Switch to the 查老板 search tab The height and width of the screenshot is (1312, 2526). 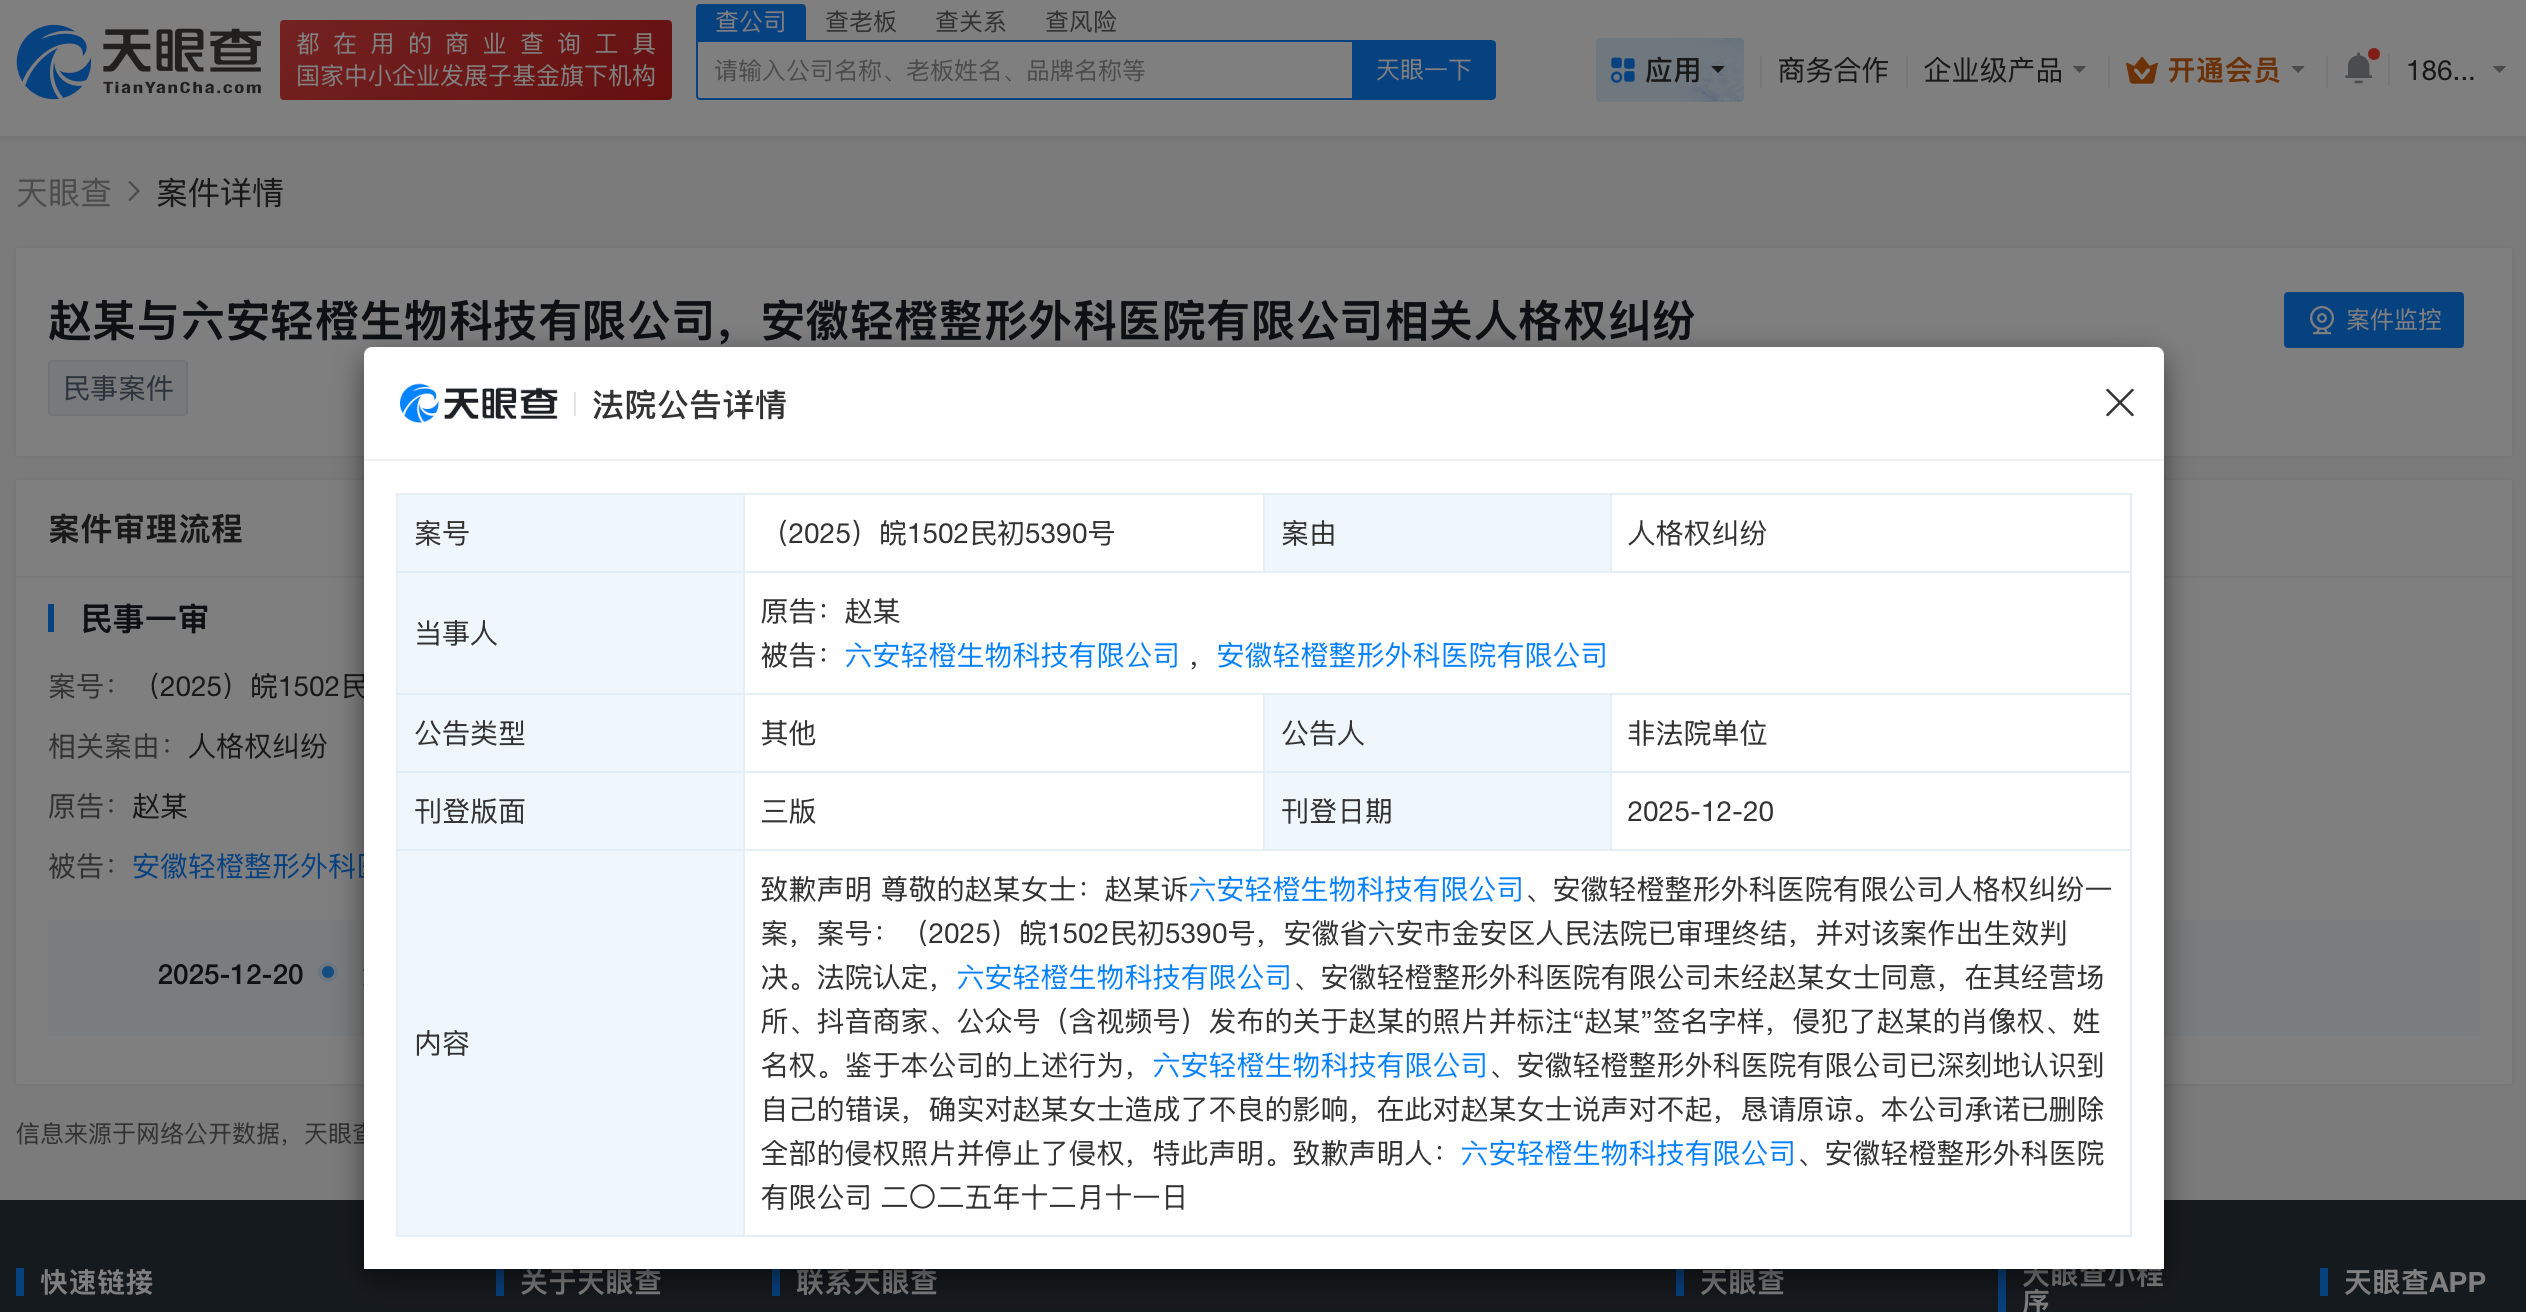860,21
